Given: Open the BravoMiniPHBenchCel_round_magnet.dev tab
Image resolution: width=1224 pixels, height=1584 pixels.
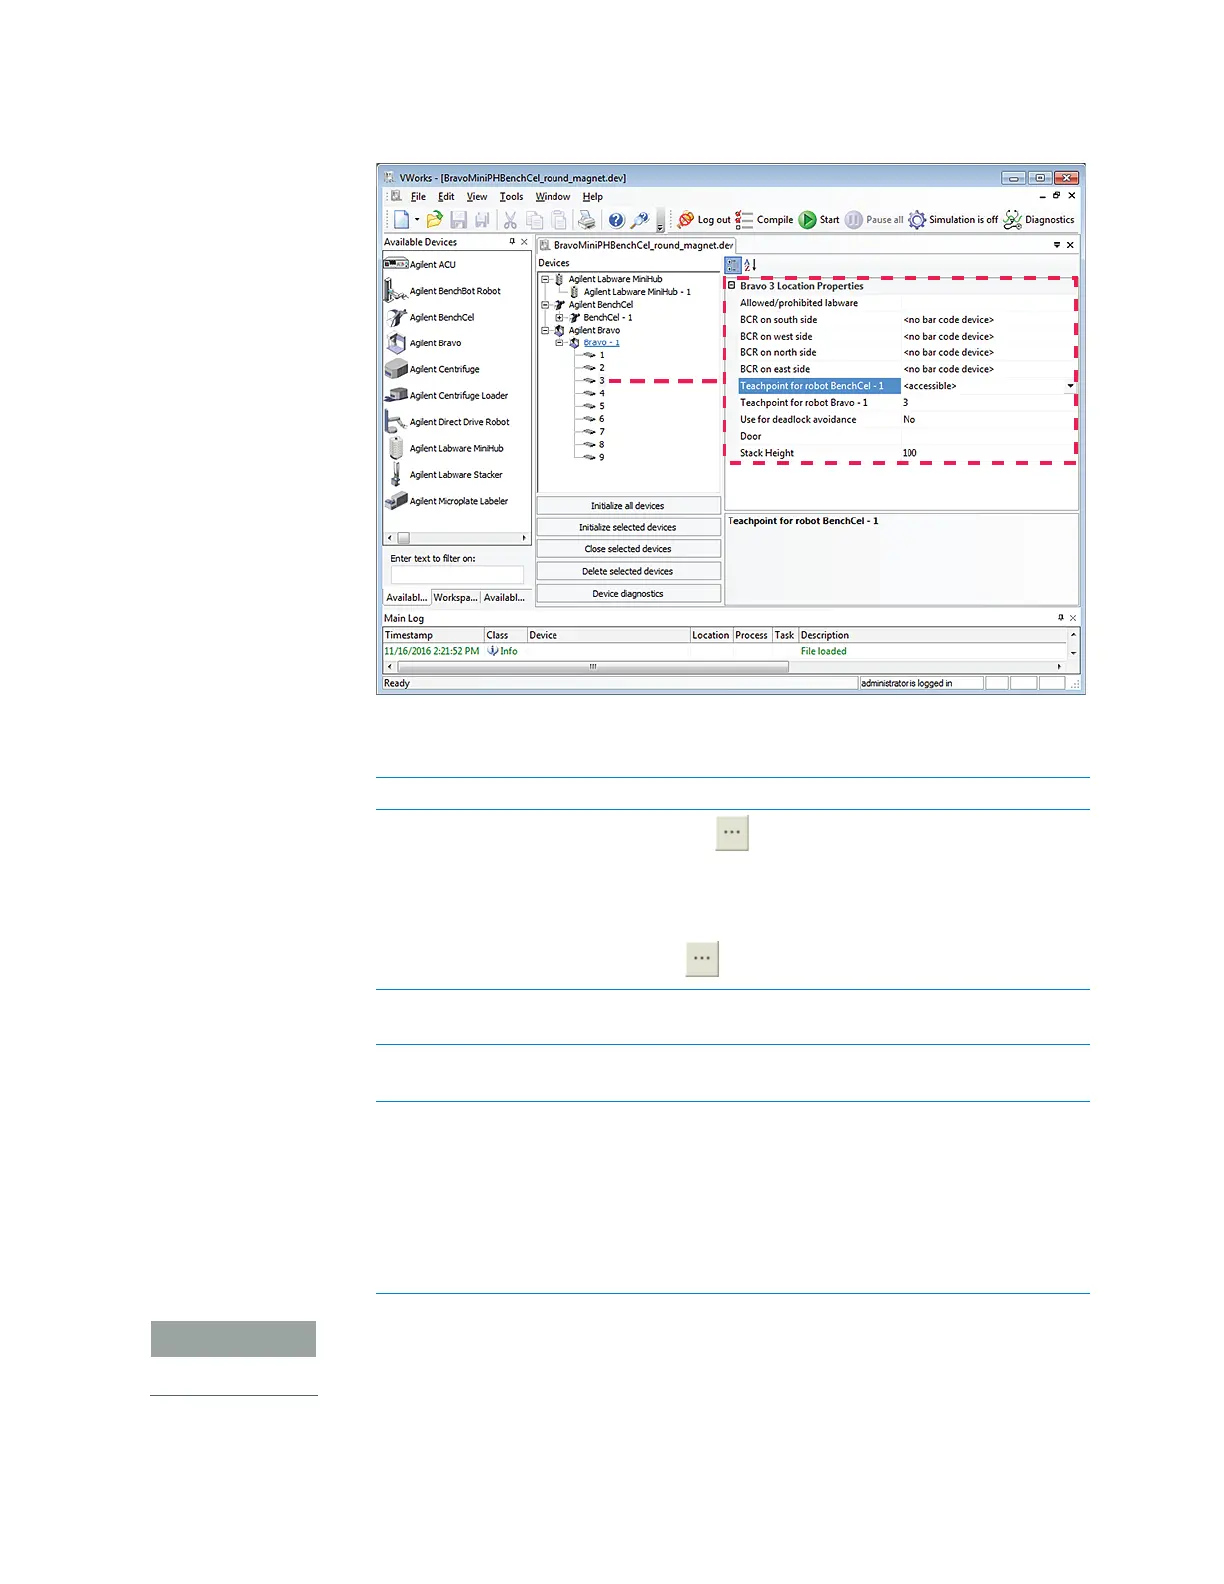Looking at the screenshot, I should point(637,245).
